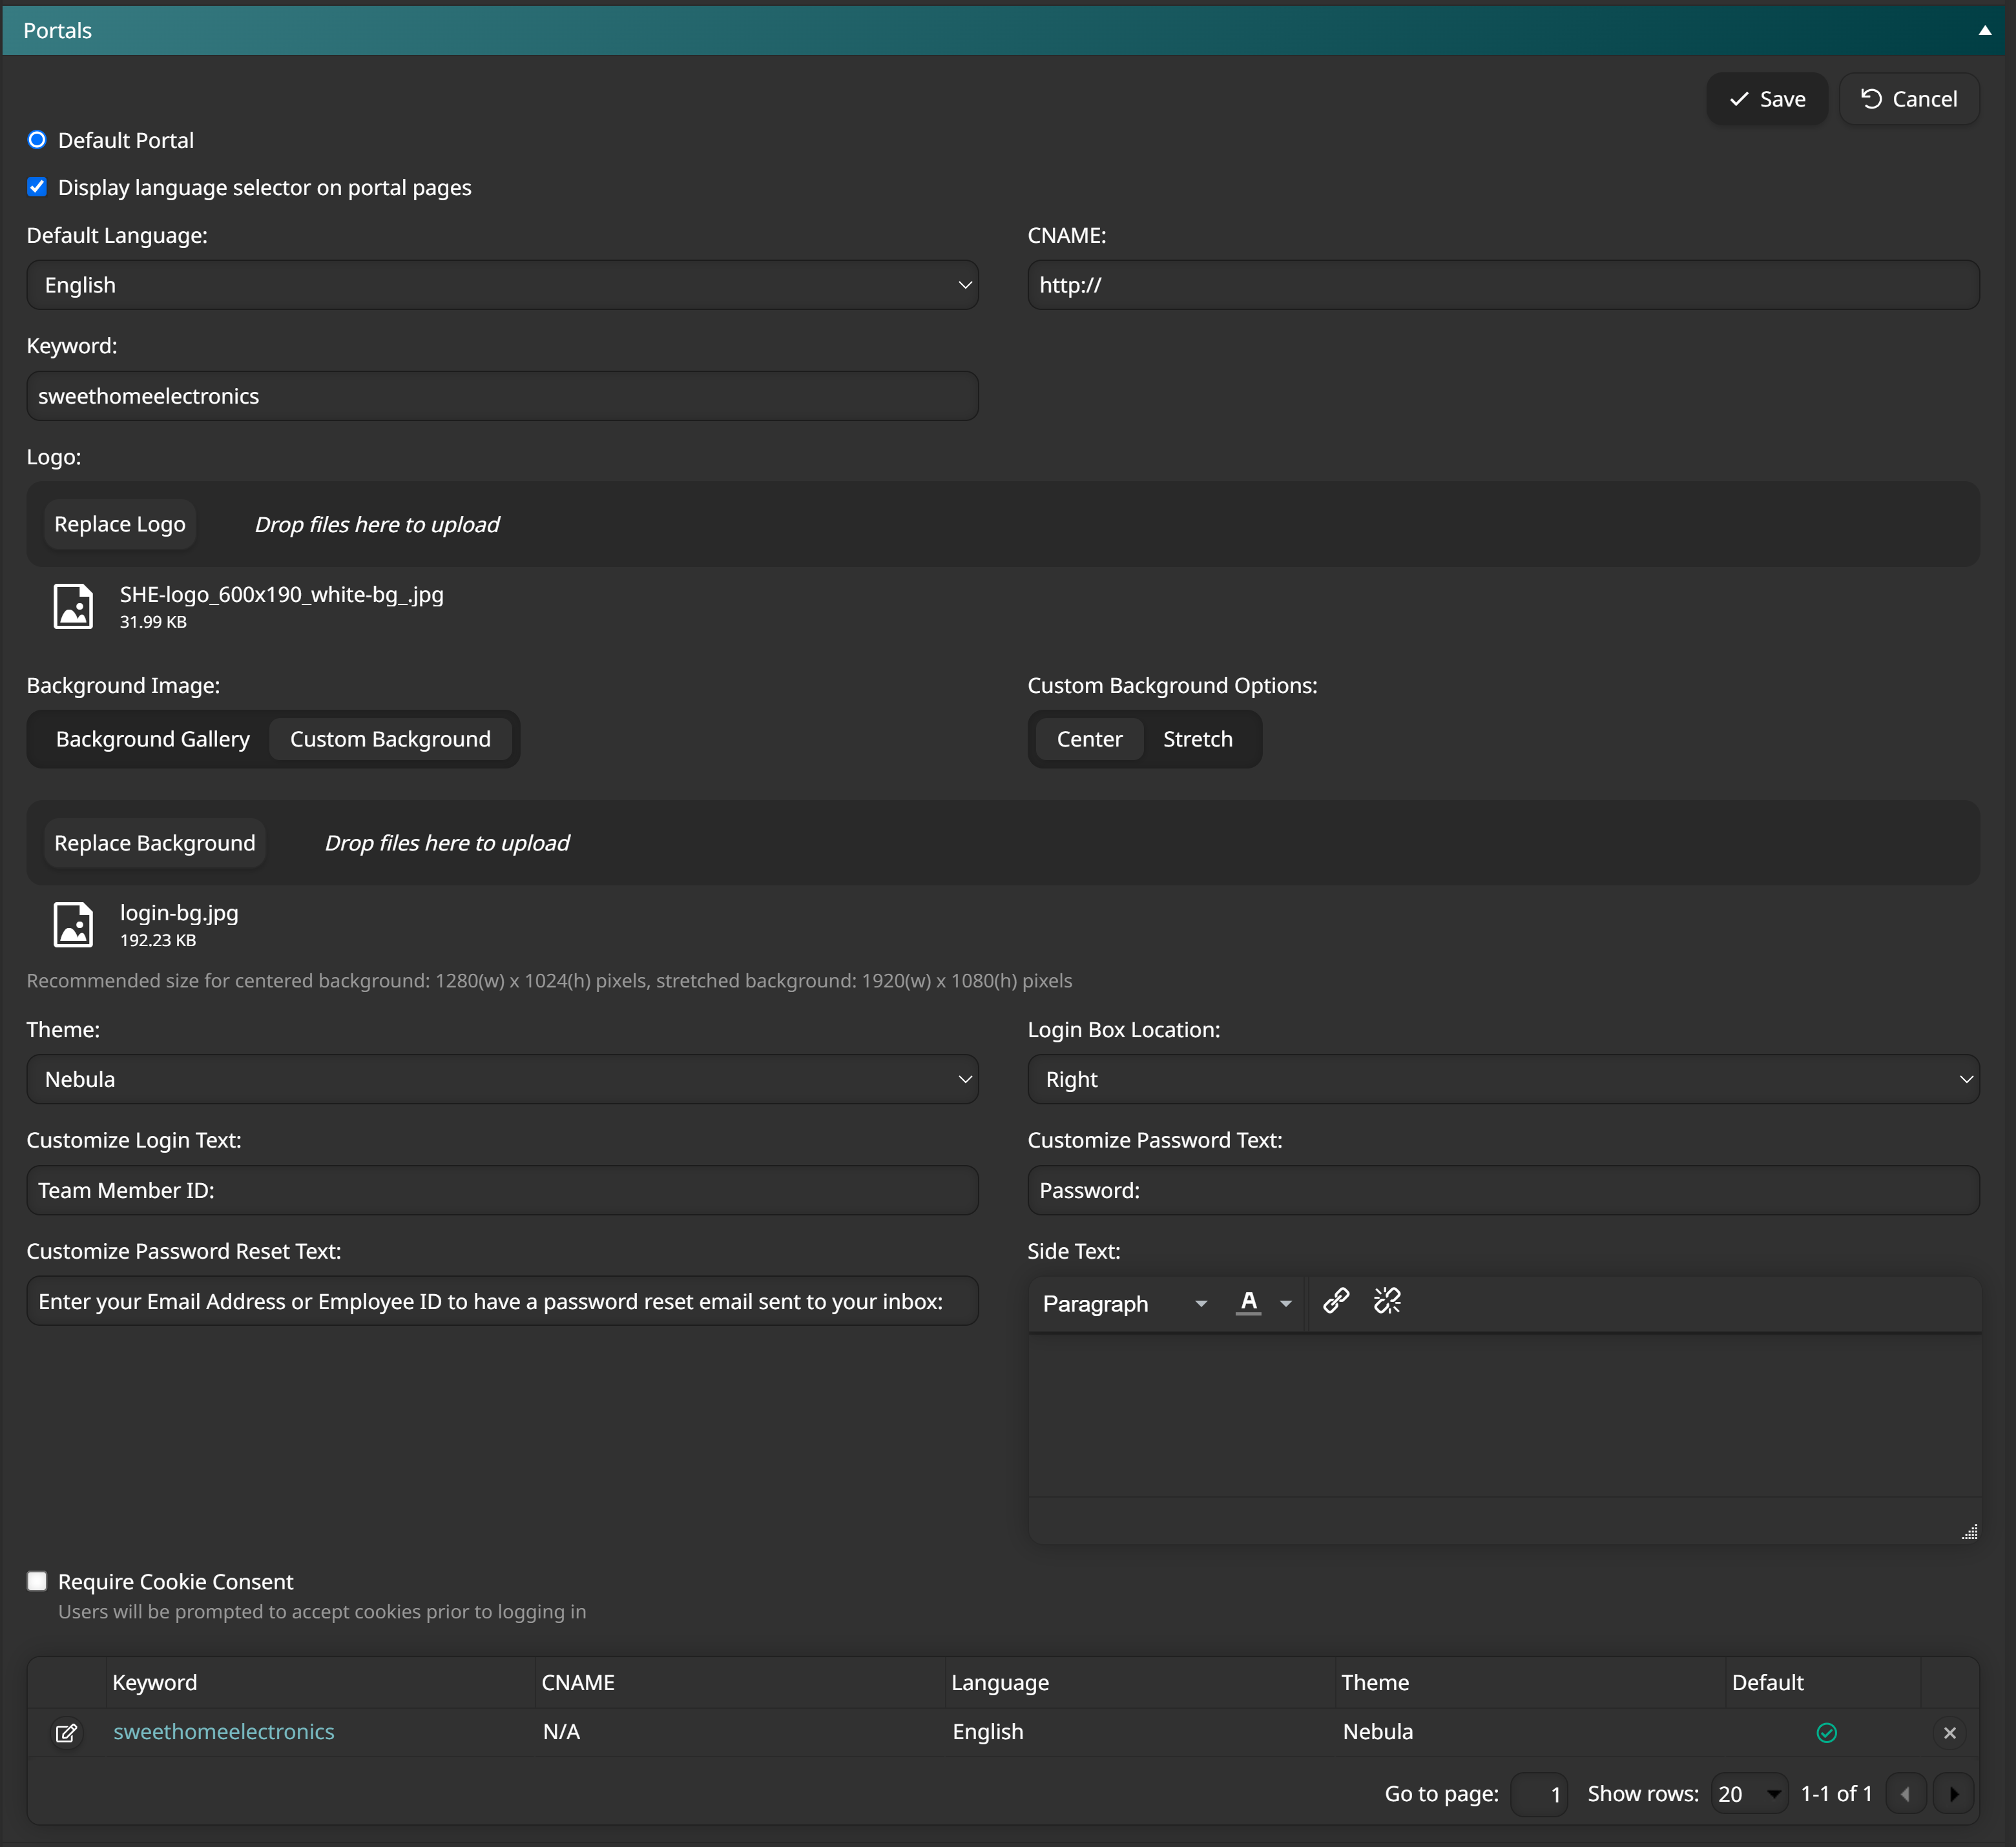Click the Customize Password Reset Text field
The width and height of the screenshot is (2016, 1847).
502,1301
